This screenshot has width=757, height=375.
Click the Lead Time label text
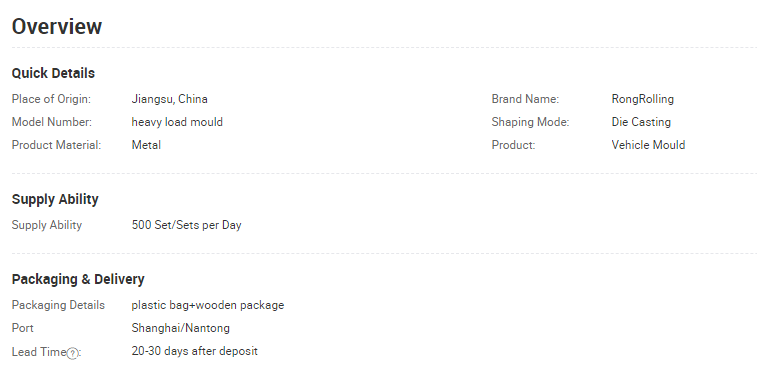coord(39,352)
